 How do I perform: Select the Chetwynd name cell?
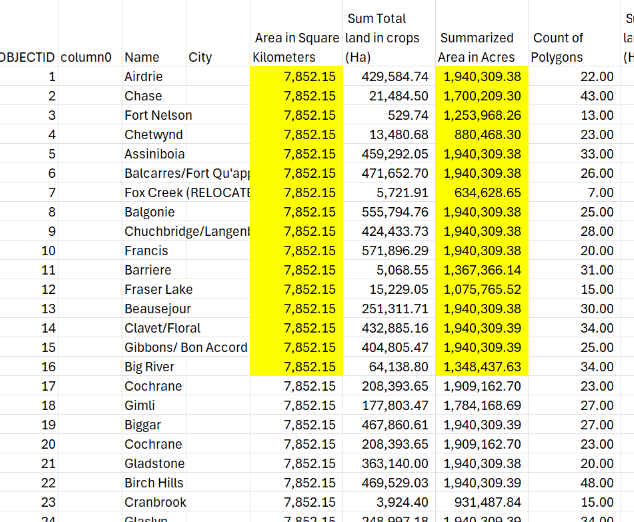pos(154,135)
